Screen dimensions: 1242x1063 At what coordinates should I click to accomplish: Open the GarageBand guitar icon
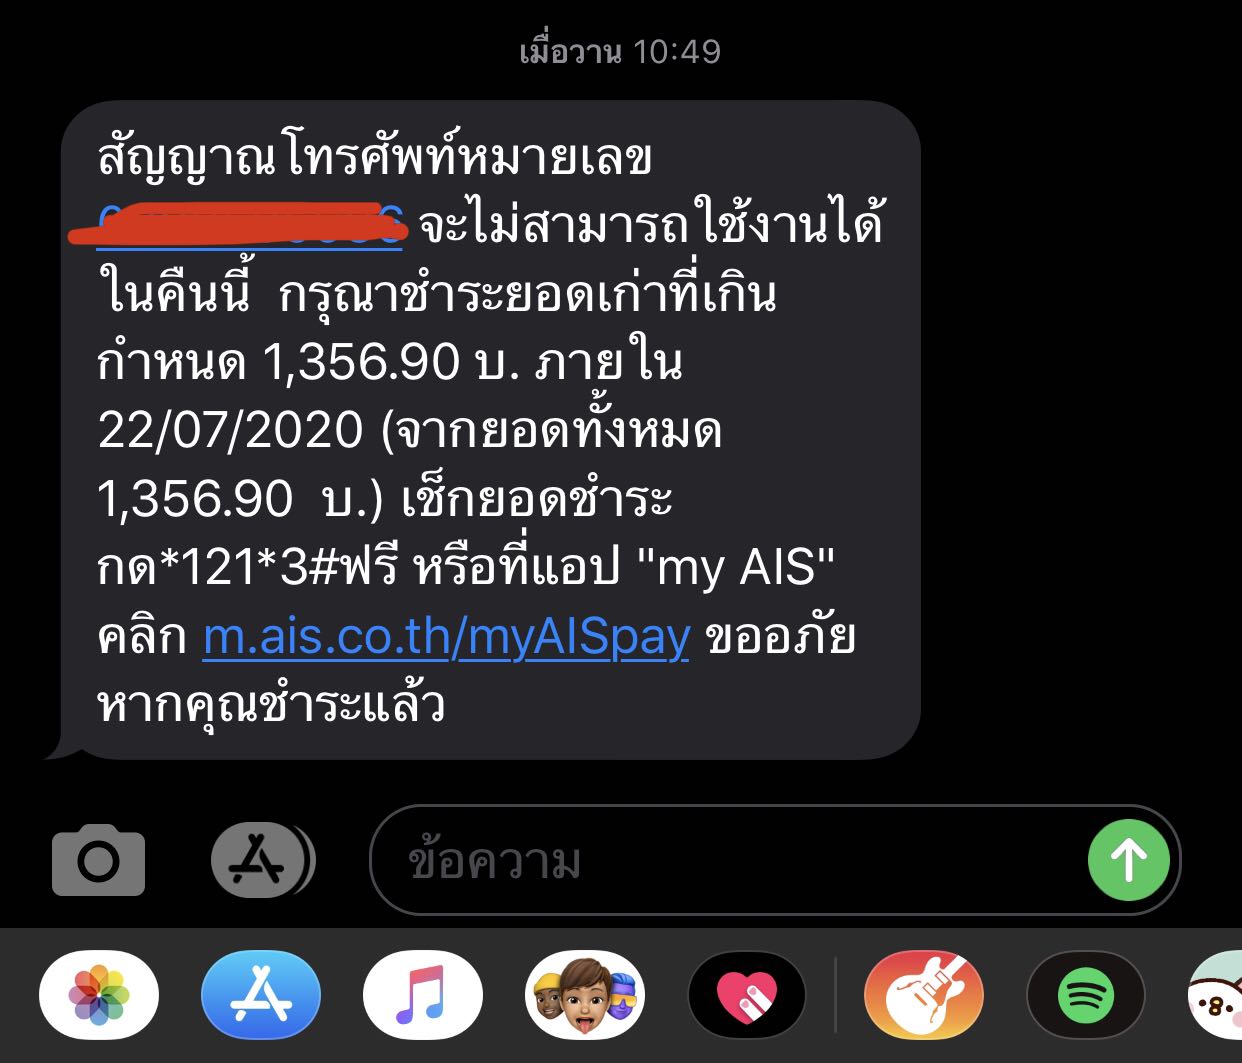click(924, 996)
